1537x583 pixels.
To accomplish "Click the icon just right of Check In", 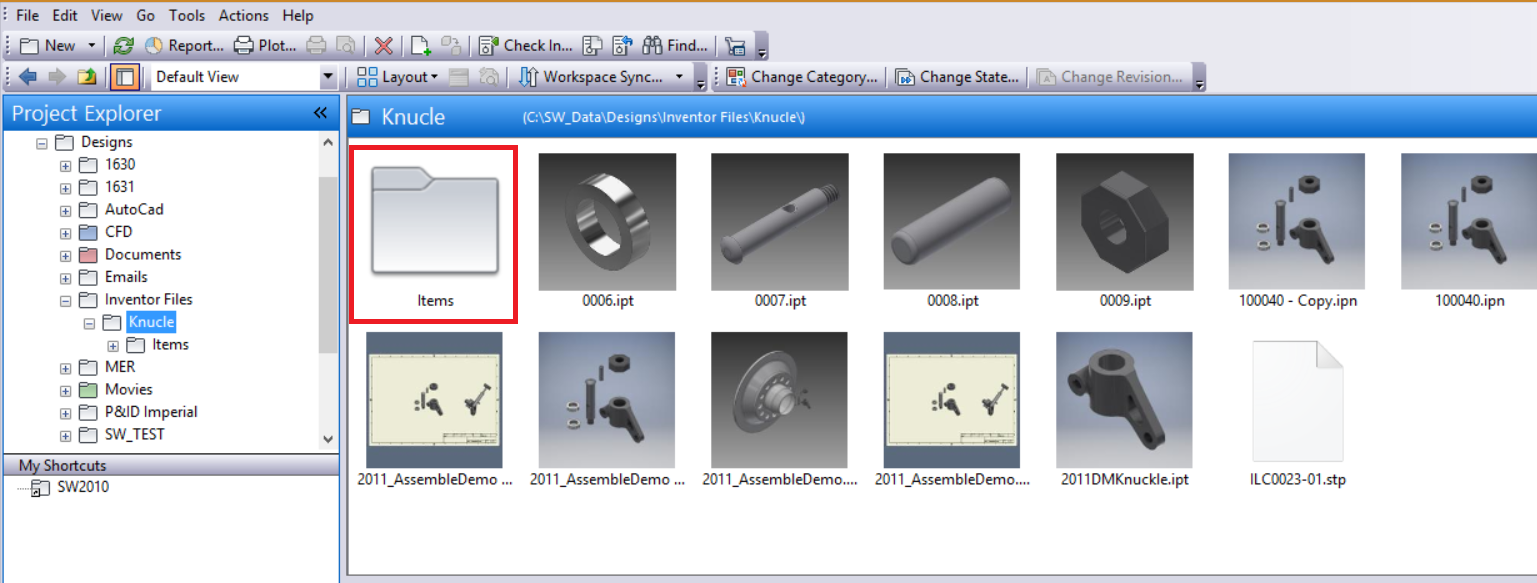I will (x=592, y=45).
